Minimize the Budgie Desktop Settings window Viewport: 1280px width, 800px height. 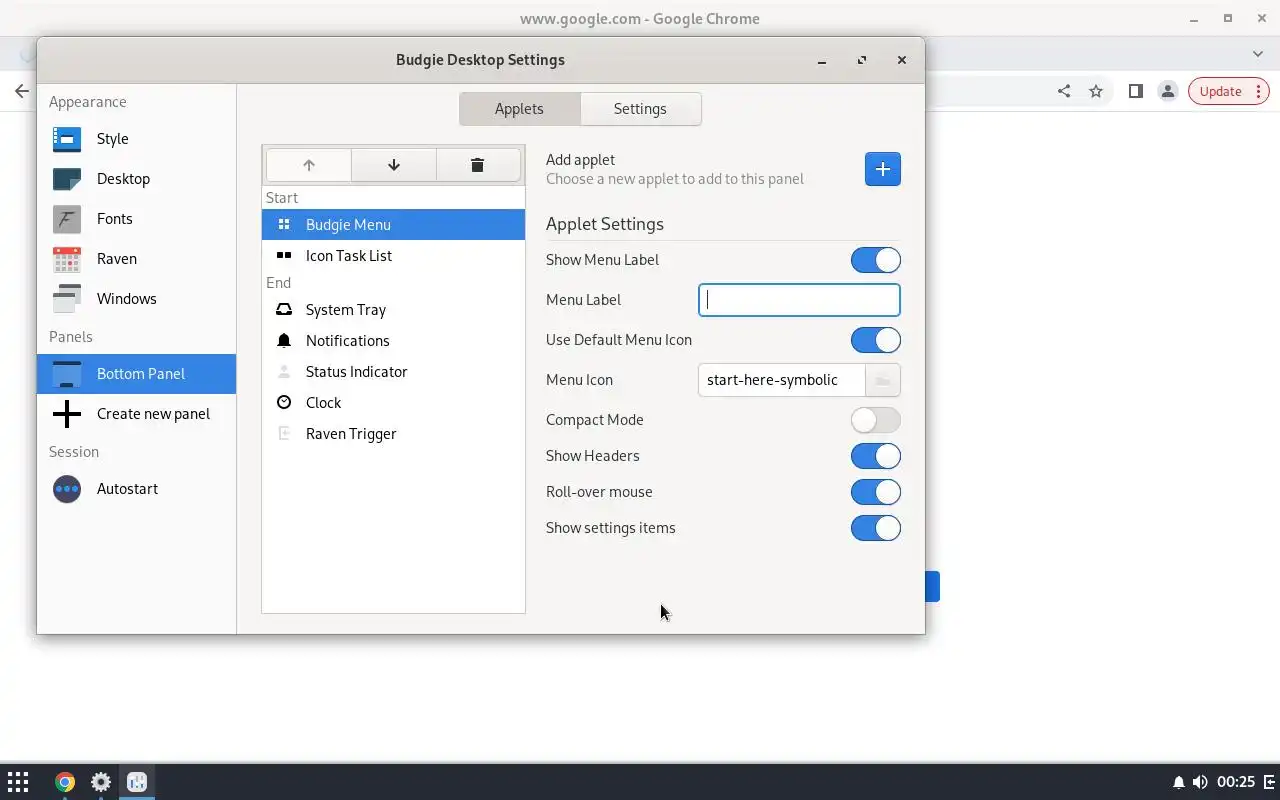click(x=822, y=60)
